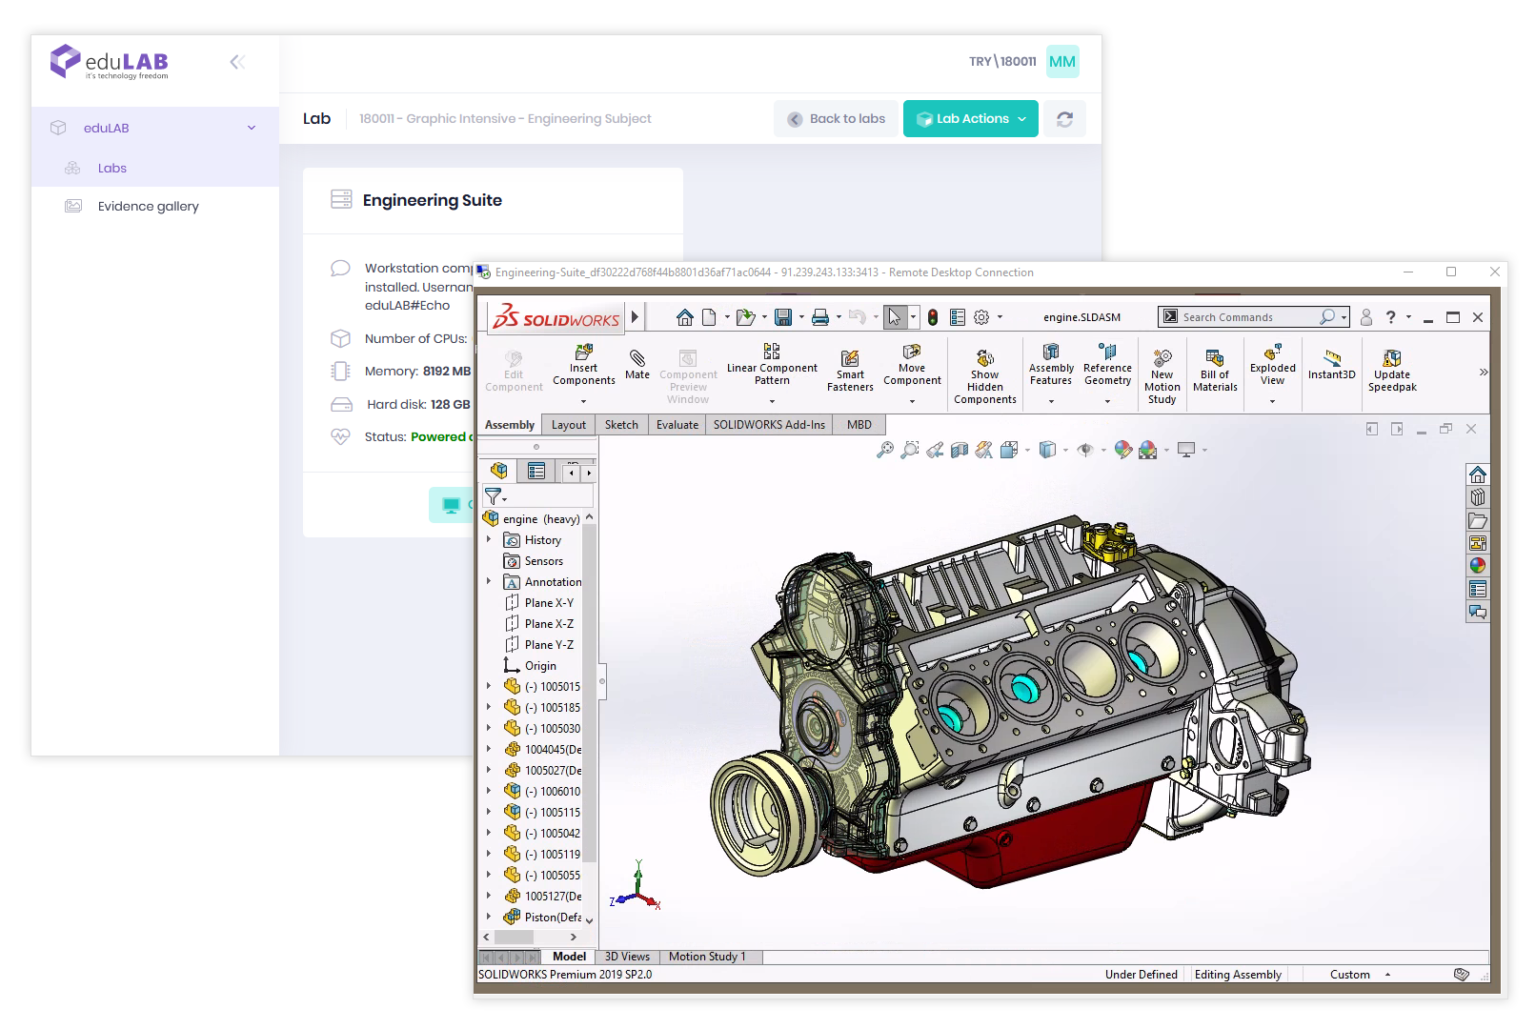Click the Search Commands input field
The width and height of the screenshot is (1536, 1029).
click(x=1248, y=317)
